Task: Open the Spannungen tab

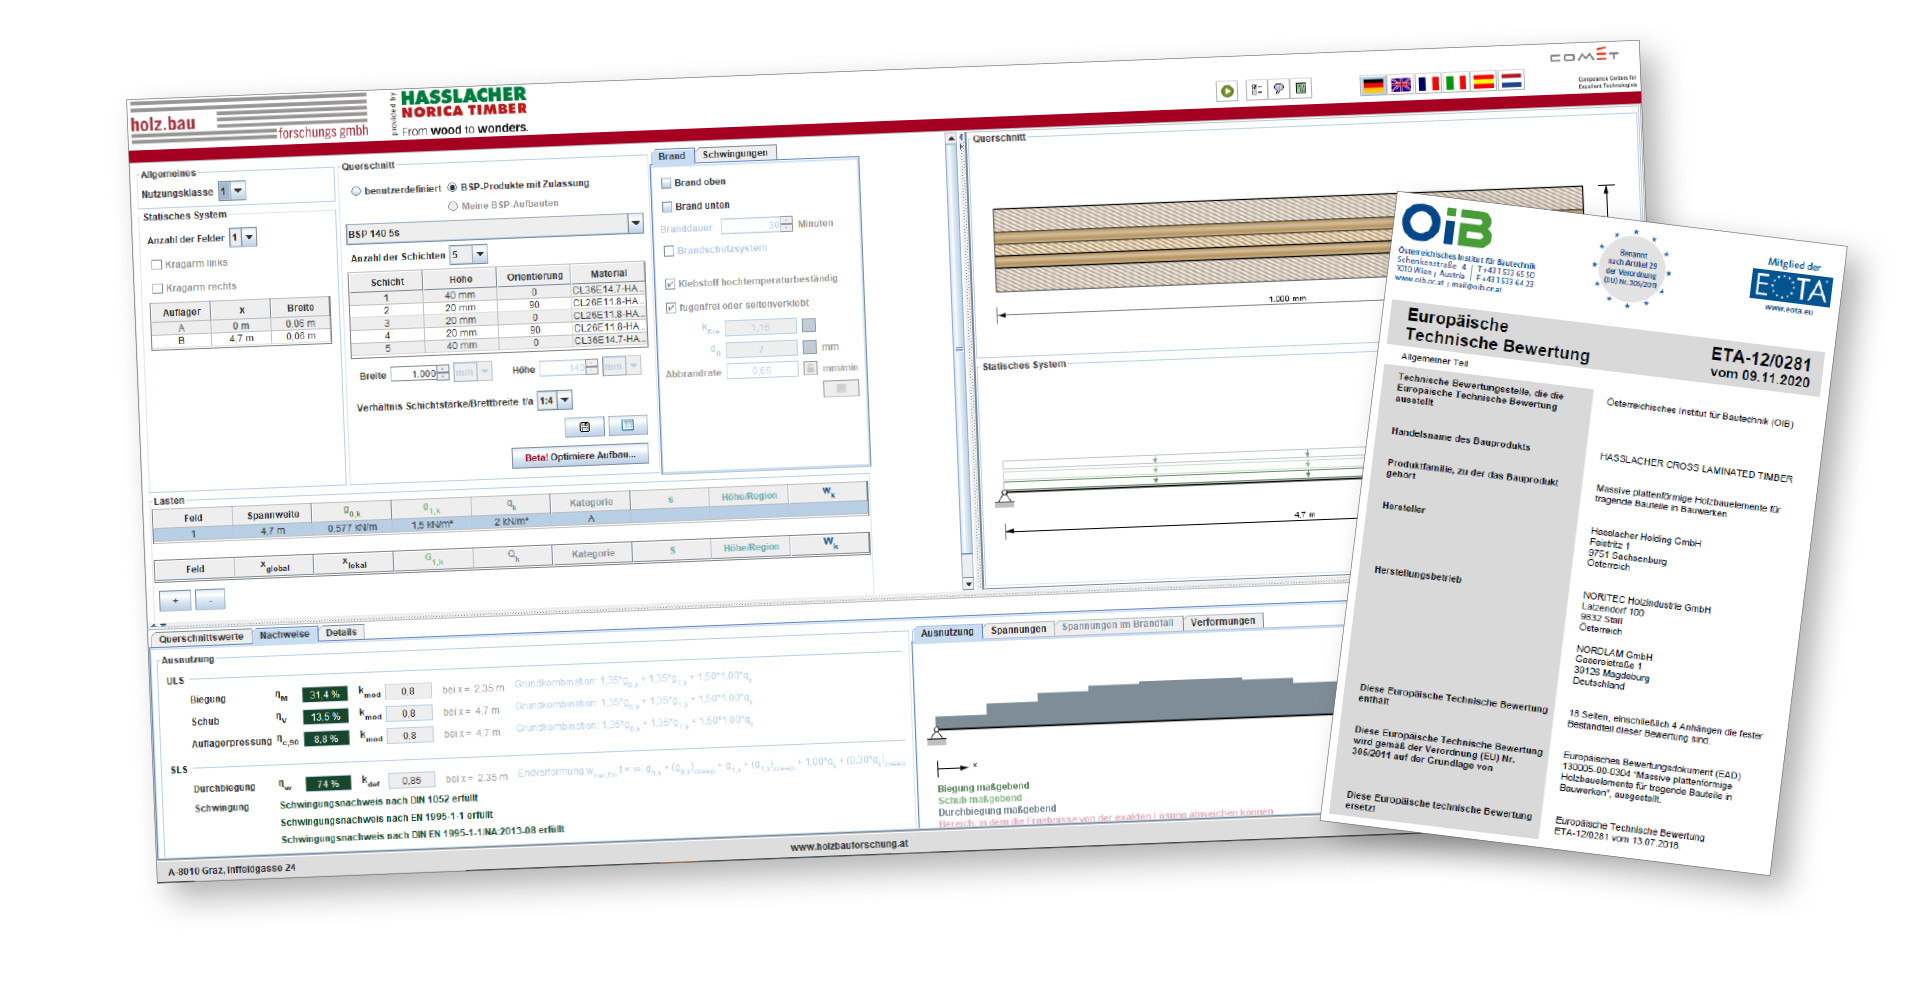Action: point(1018,630)
